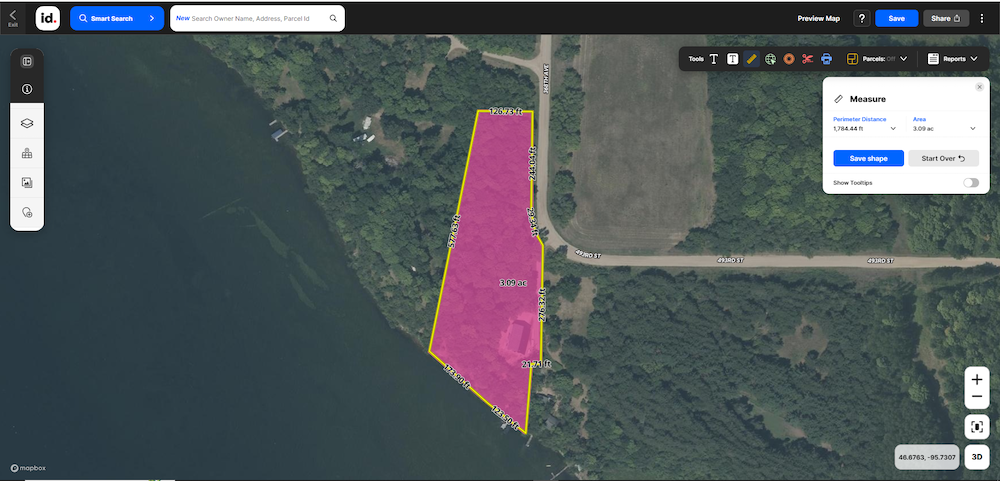The height and width of the screenshot is (481, 1000).
Task: Switch to 3D map view
Action: (976, 457)
